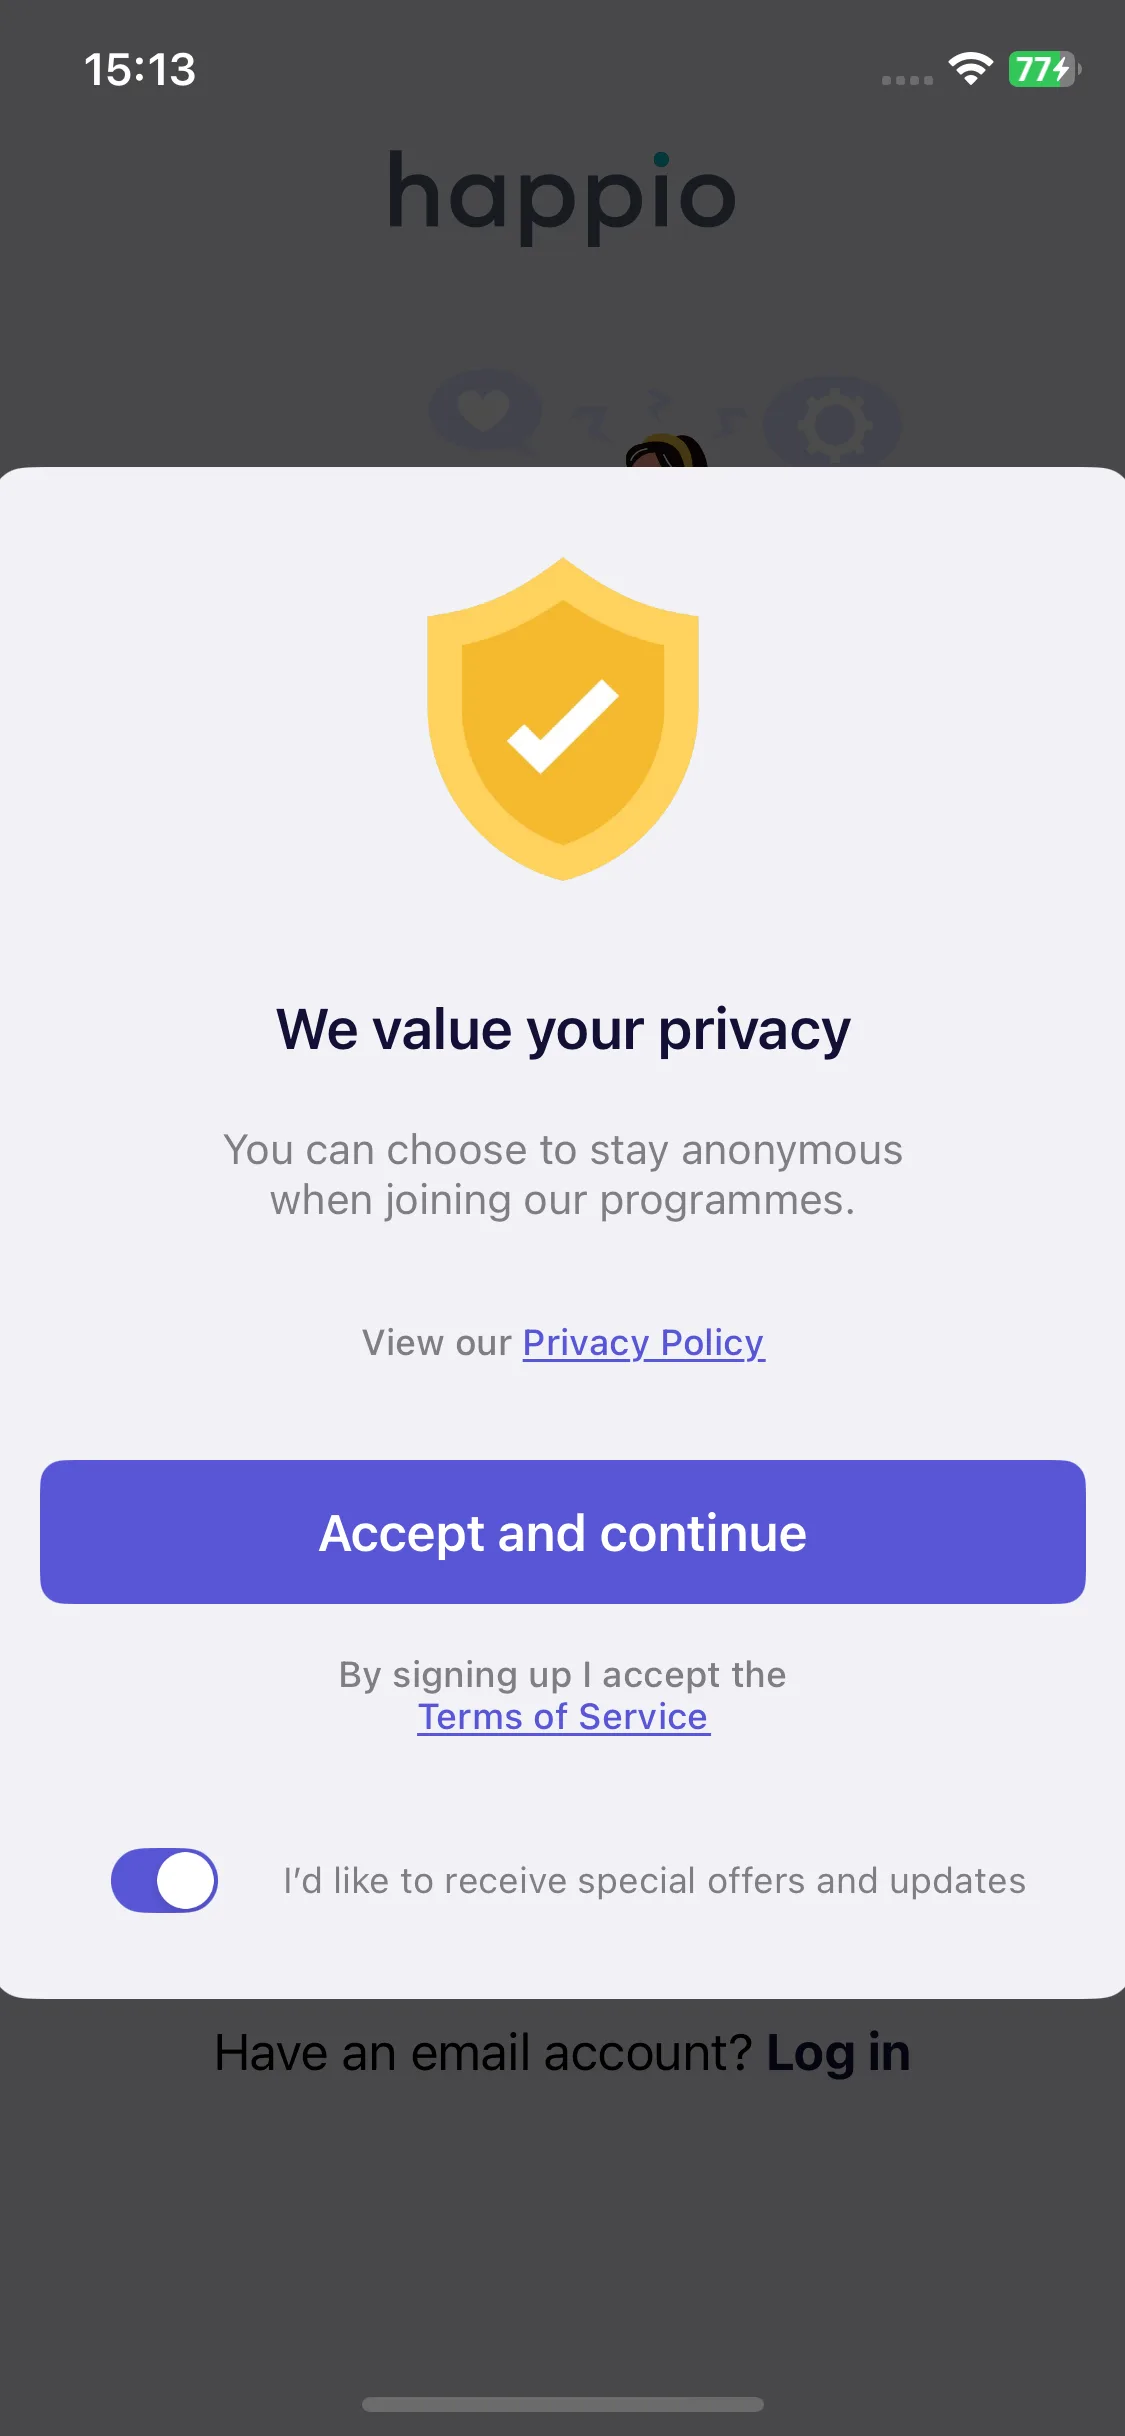Tap the dimmed gear bubble icon

pos(835,424)
